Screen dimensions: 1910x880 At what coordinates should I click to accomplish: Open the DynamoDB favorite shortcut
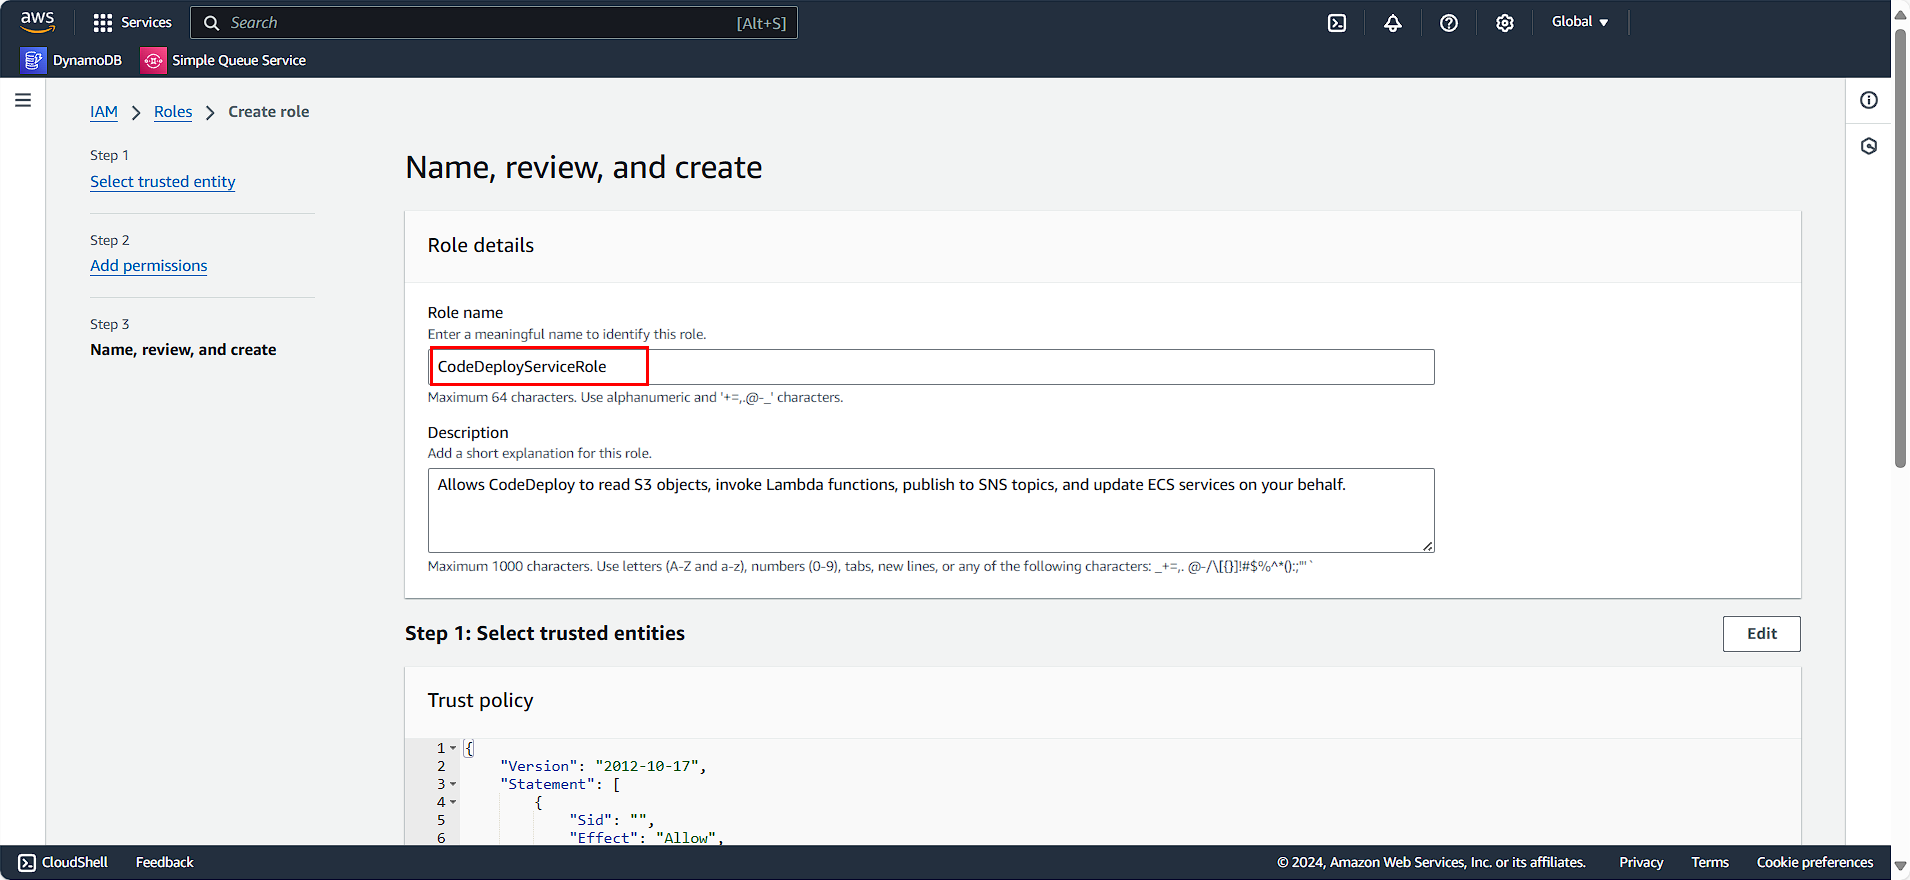click(72, 60)
